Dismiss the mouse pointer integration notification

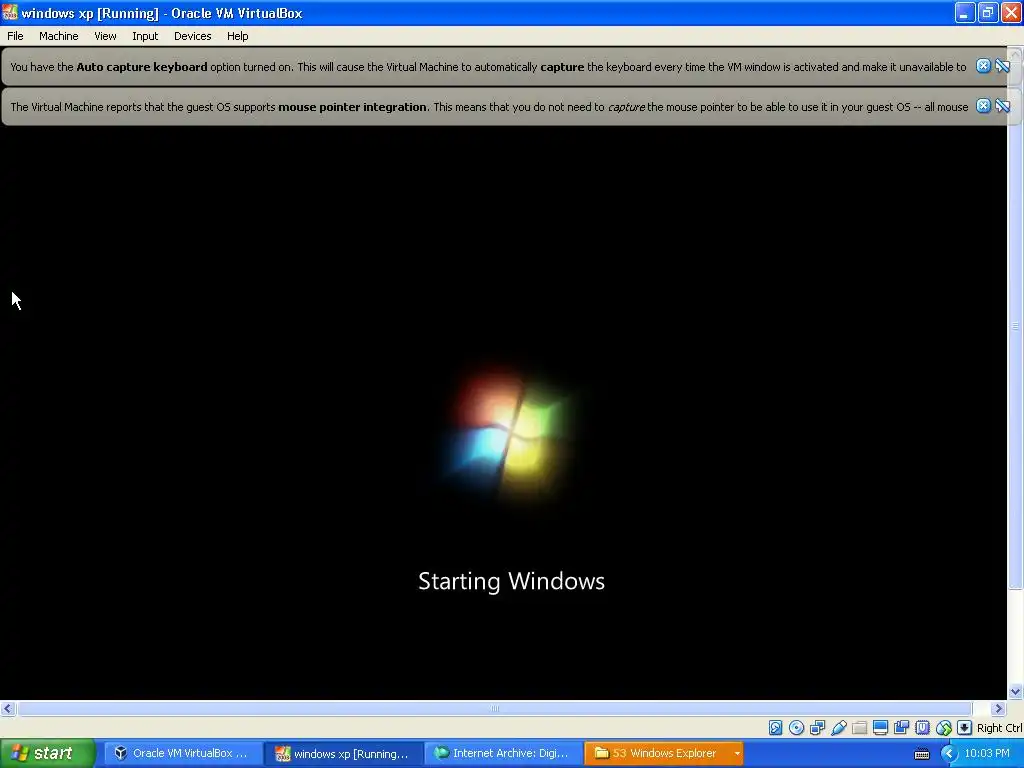(x=983, y=106)
